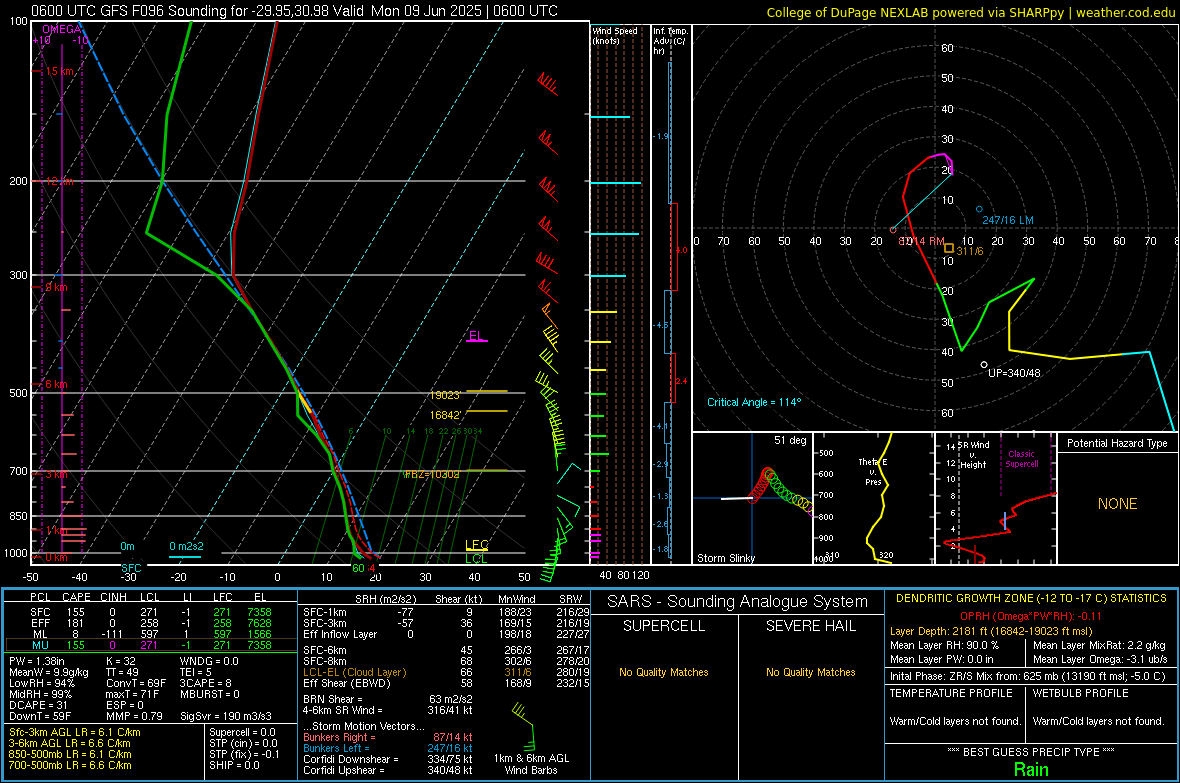Click the WNDG = 0.0 value
The width and height of the screenshot is (1180, 783).
(x=209, y=661)
